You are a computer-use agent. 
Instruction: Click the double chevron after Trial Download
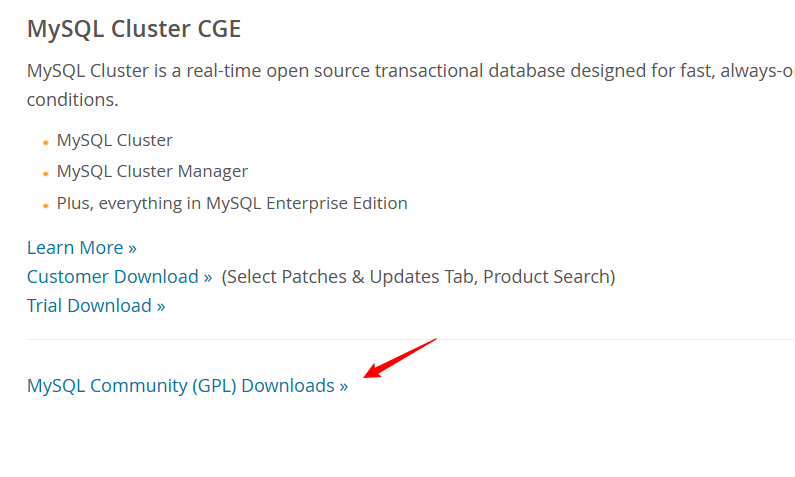point(161,307)
